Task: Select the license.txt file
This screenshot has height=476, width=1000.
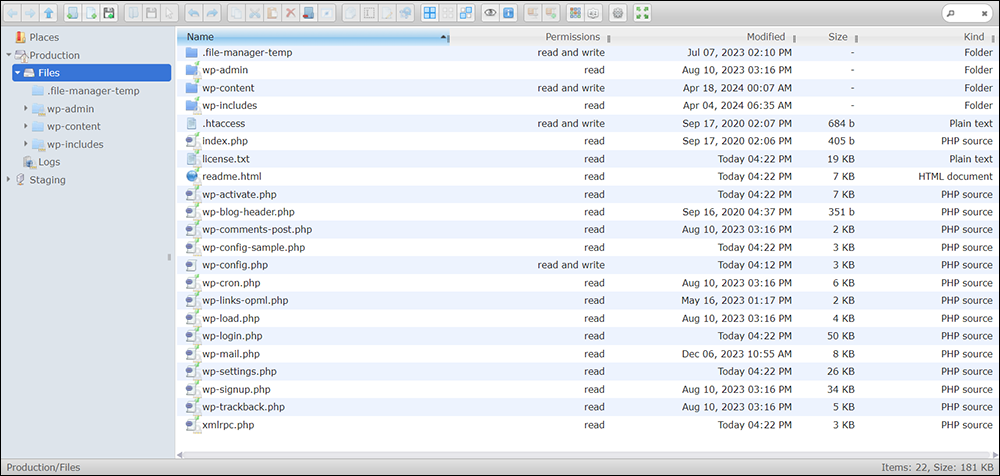Action: click(x=588, y=159)
